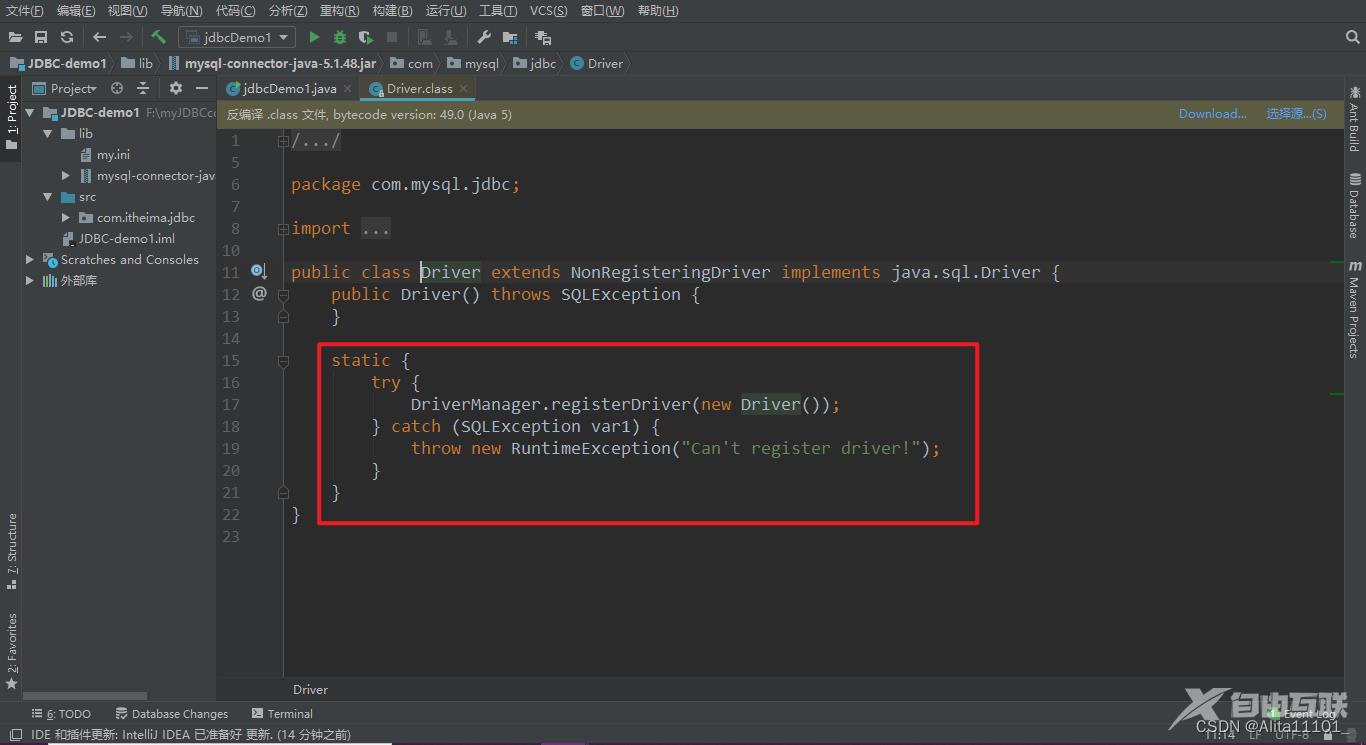Open the 窗口(W) menu
Screen dimensions: 1366x745
pyautogui.click(x=602, y=11)
